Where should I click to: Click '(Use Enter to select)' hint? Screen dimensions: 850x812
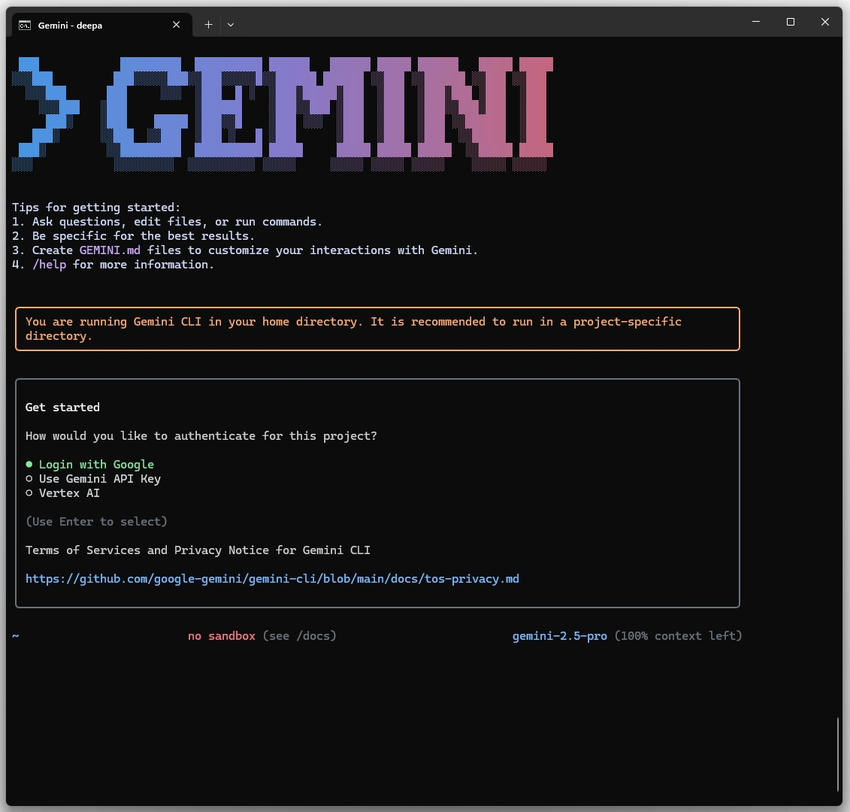tap(96, 521)
